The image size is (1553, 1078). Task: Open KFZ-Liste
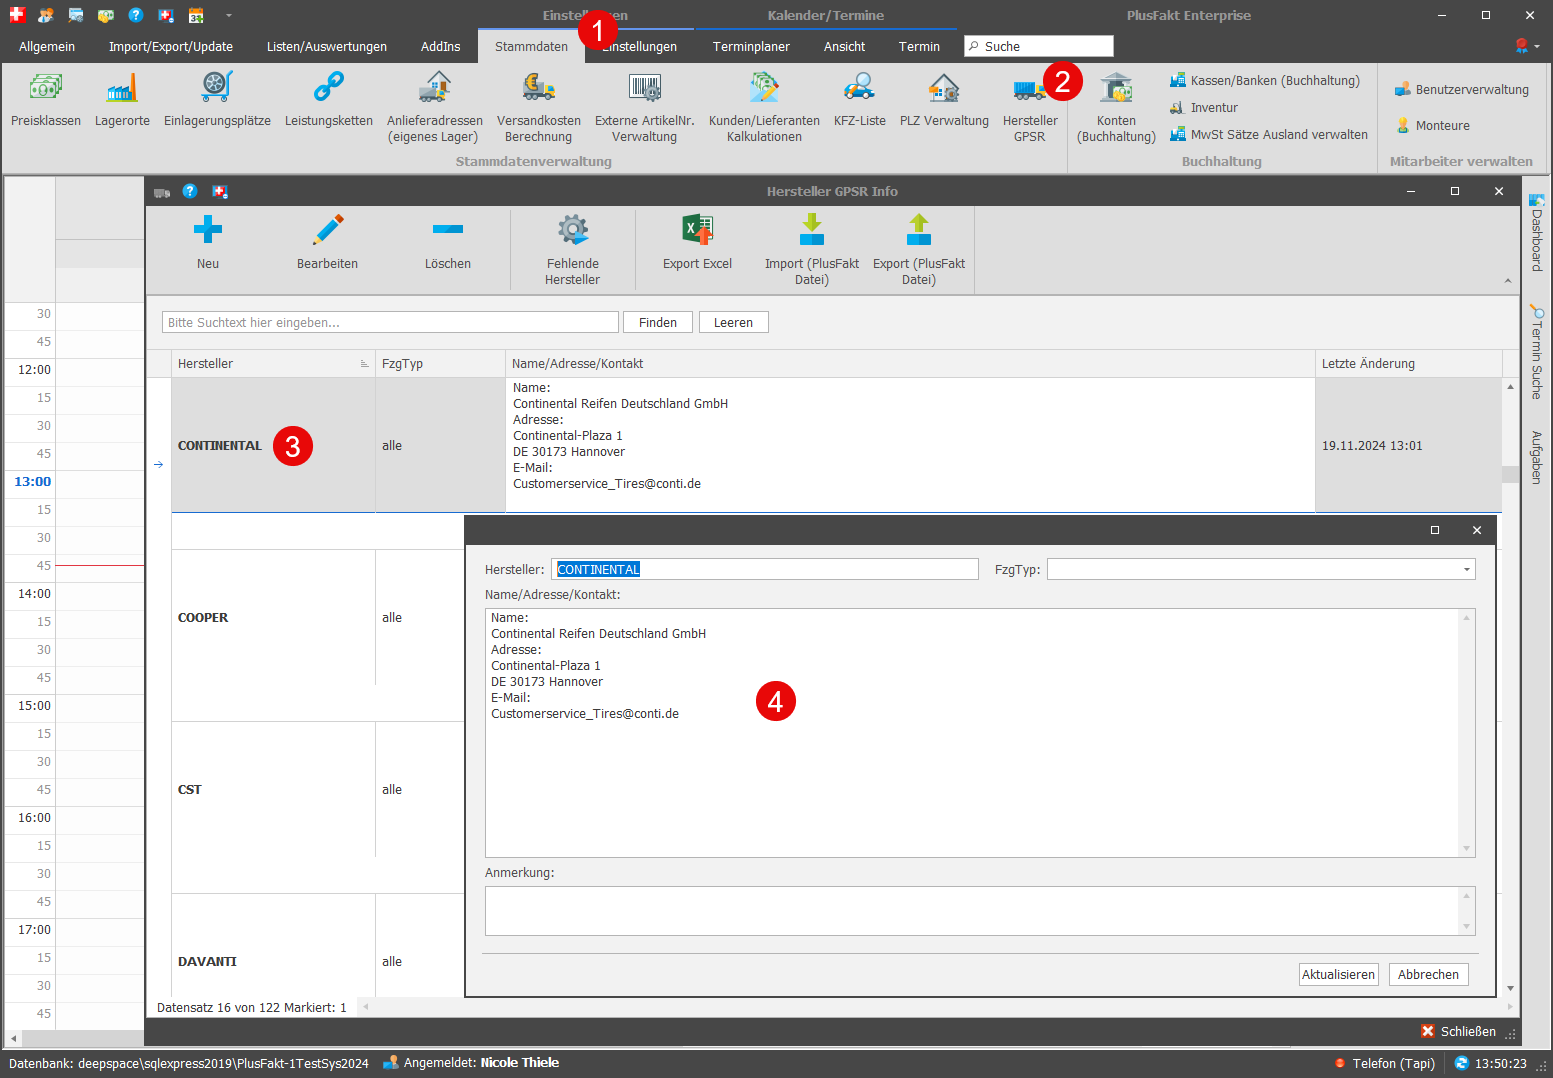pos(860,100)
